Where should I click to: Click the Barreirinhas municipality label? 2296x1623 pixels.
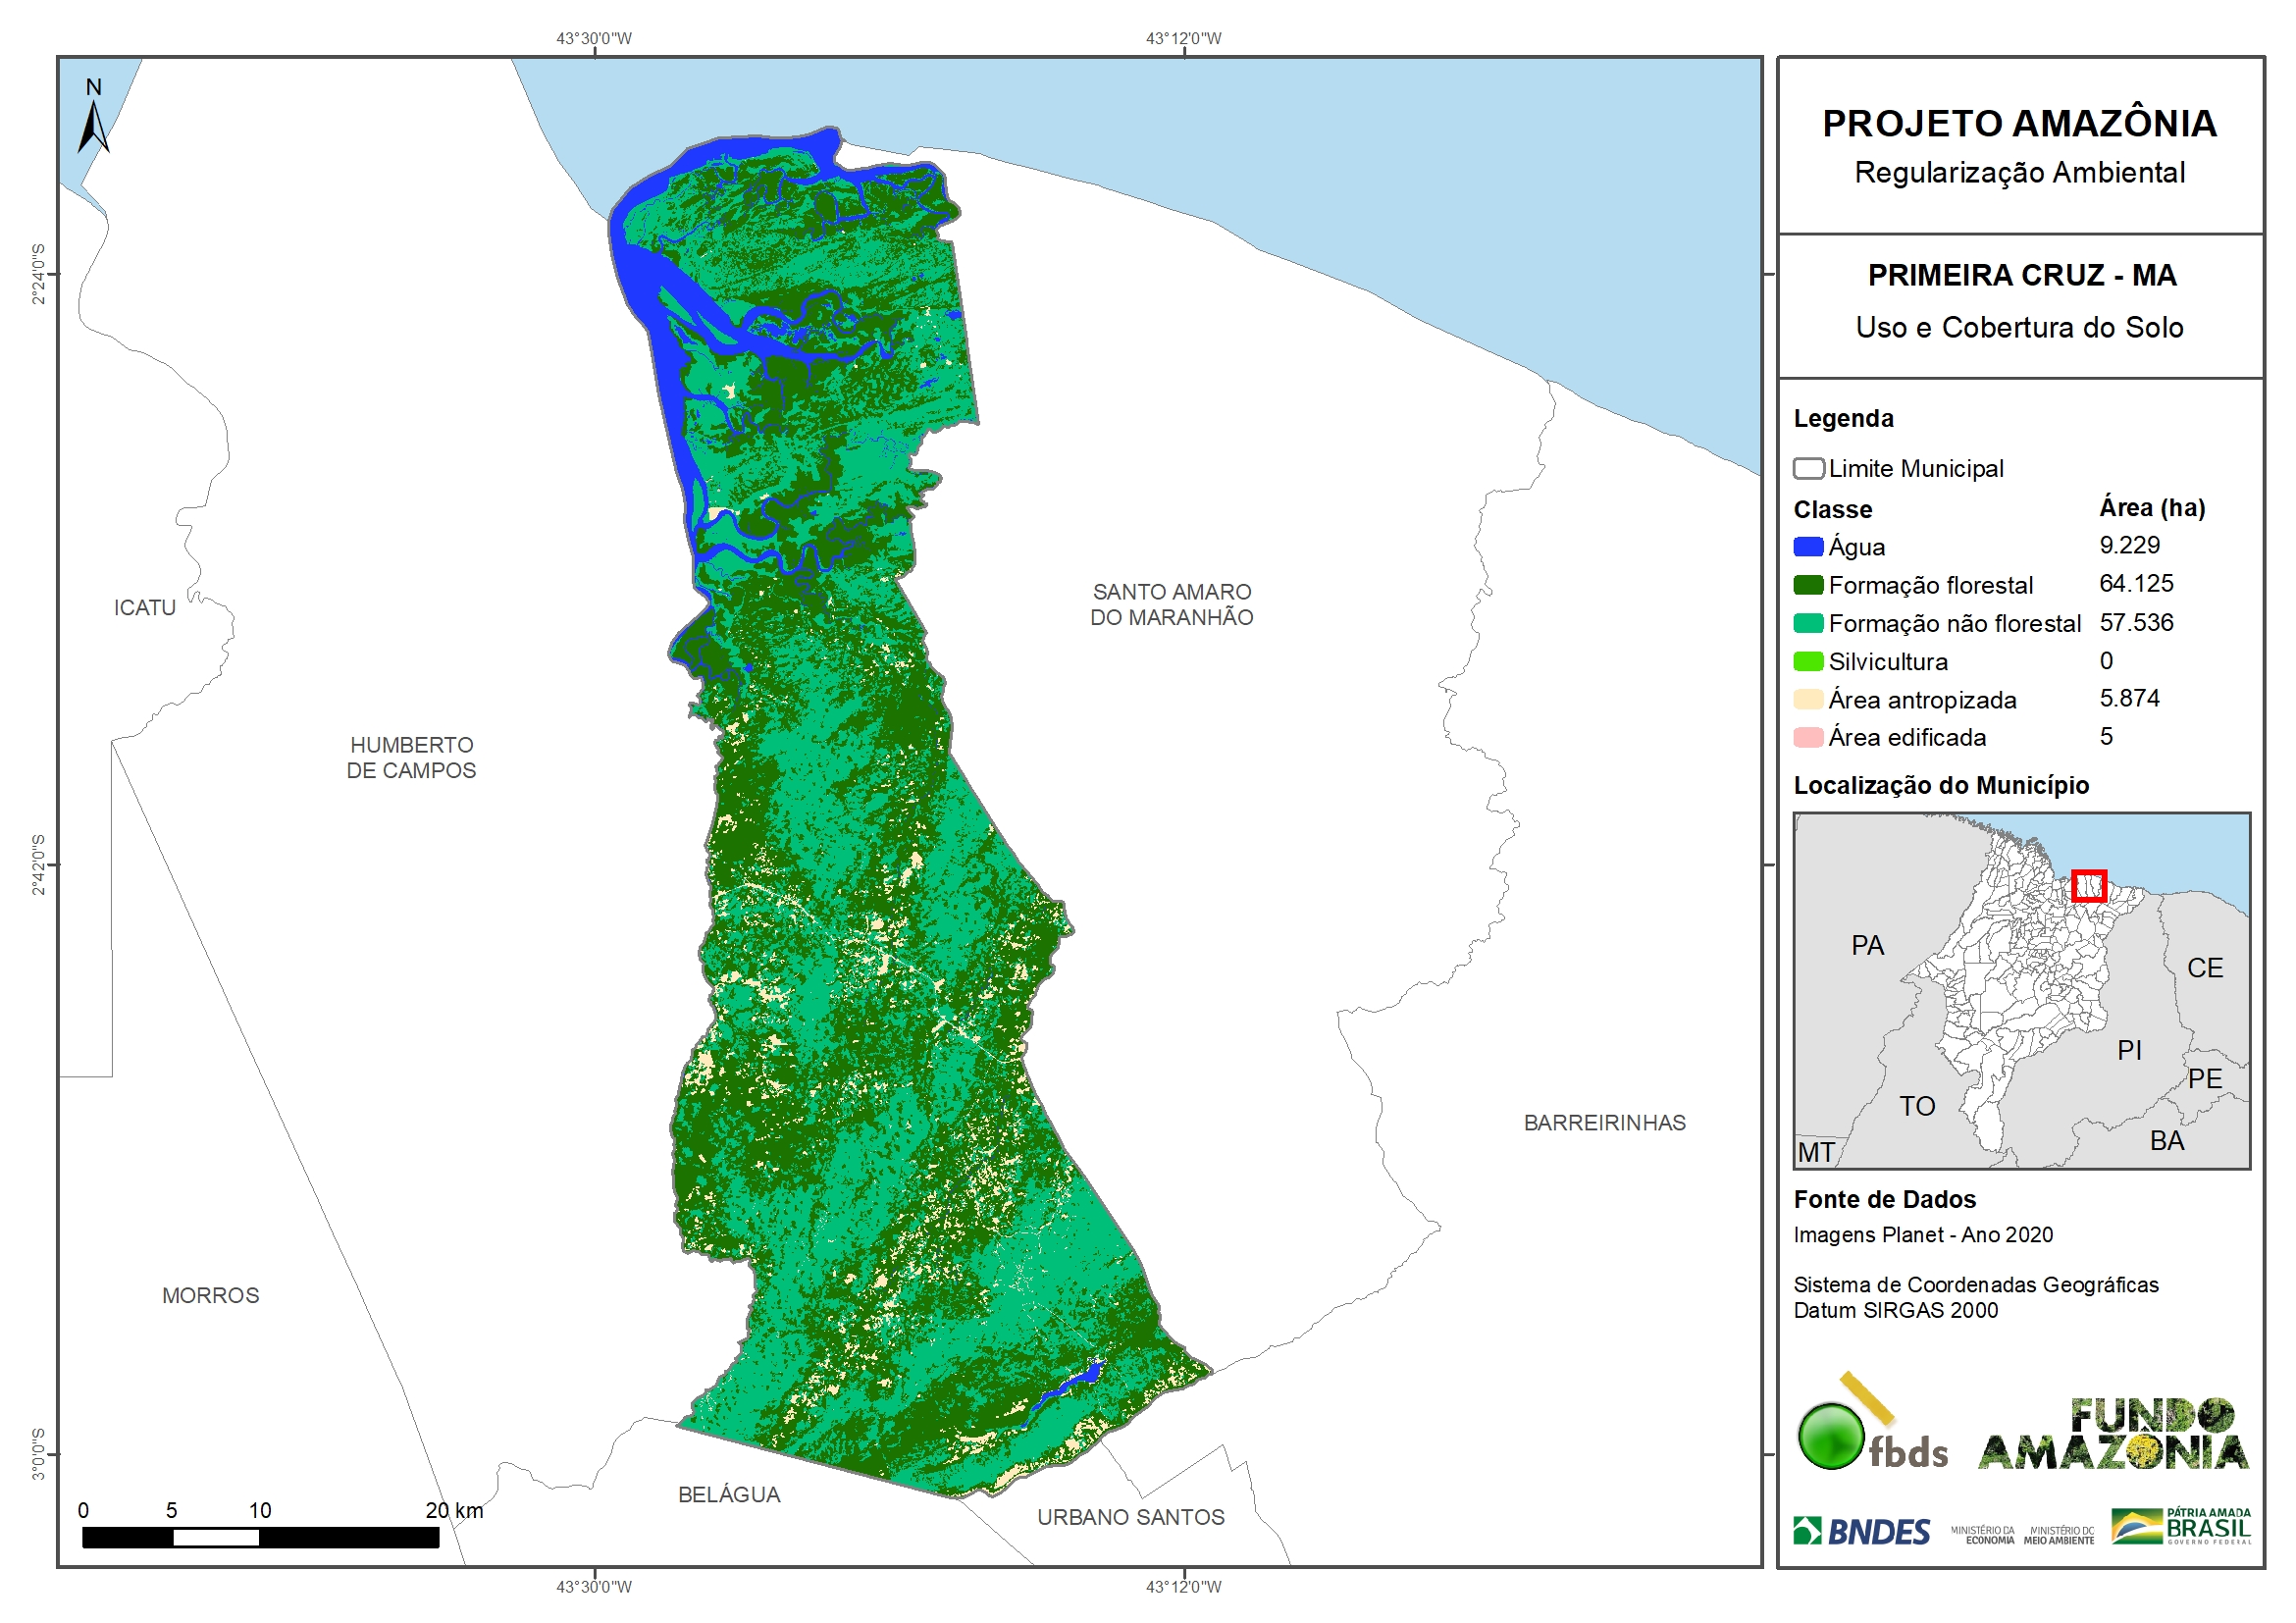coord(1604,1123)
